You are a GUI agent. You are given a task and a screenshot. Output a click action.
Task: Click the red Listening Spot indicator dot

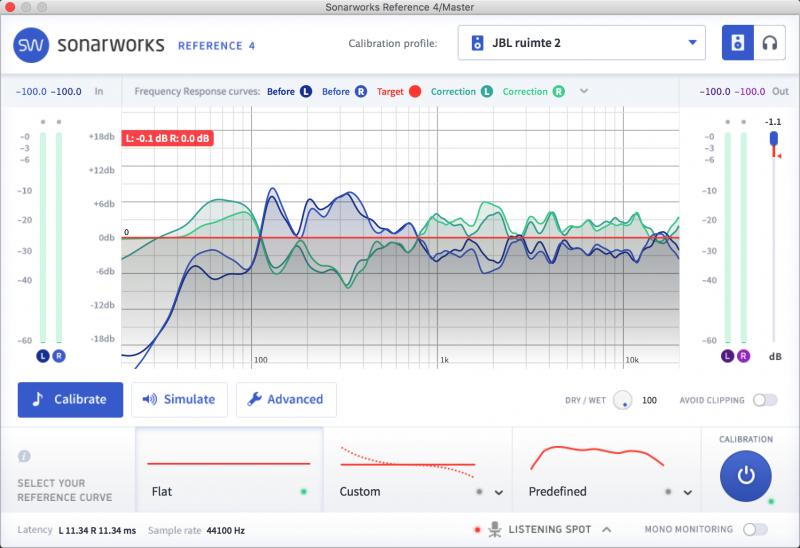click(477, 530)
